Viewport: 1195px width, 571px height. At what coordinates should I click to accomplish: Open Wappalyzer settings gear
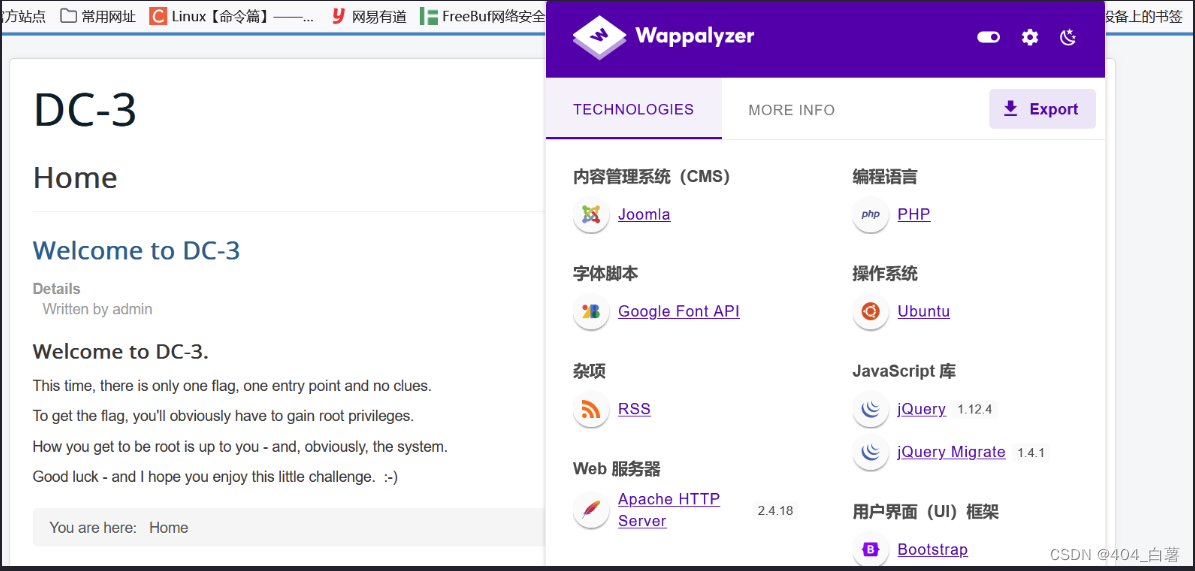pos(1030,37)
